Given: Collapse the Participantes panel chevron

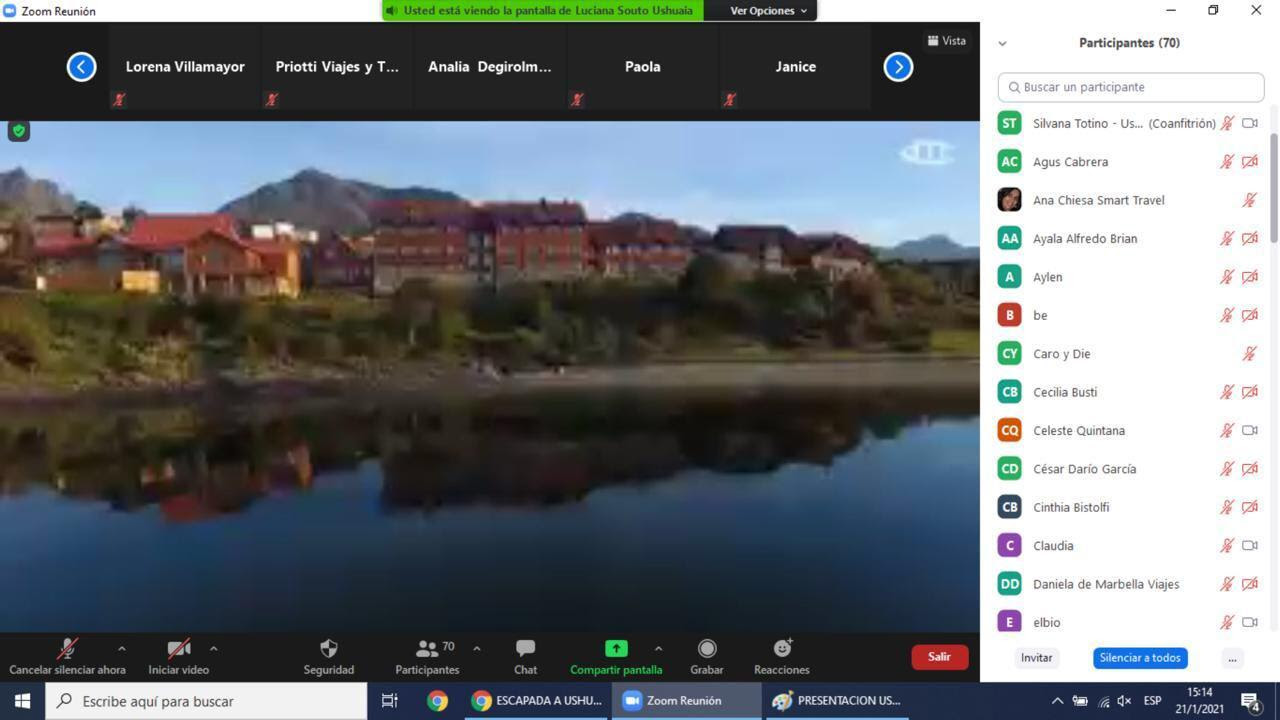Looking at the screenshot, I should (1002, 43).
